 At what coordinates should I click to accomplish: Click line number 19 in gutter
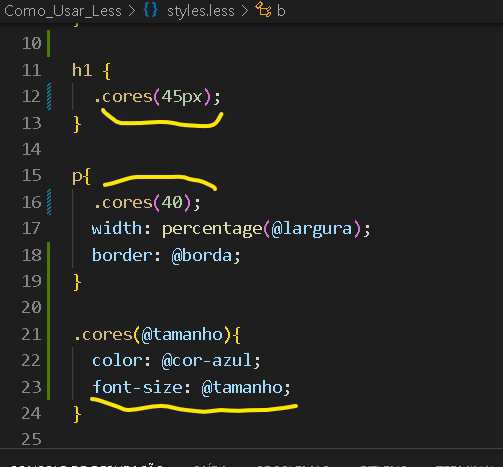(32, 281)
